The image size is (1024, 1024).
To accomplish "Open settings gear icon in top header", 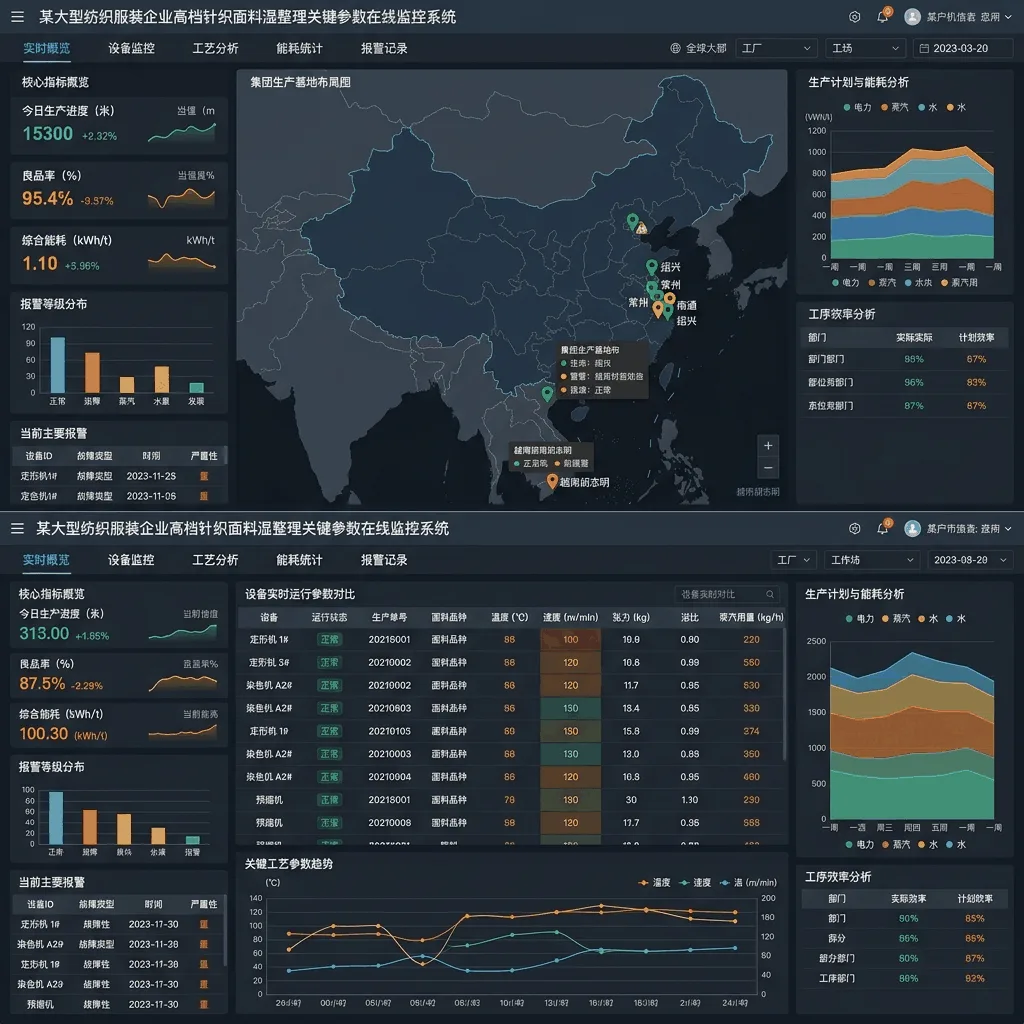I will [854, 17].
